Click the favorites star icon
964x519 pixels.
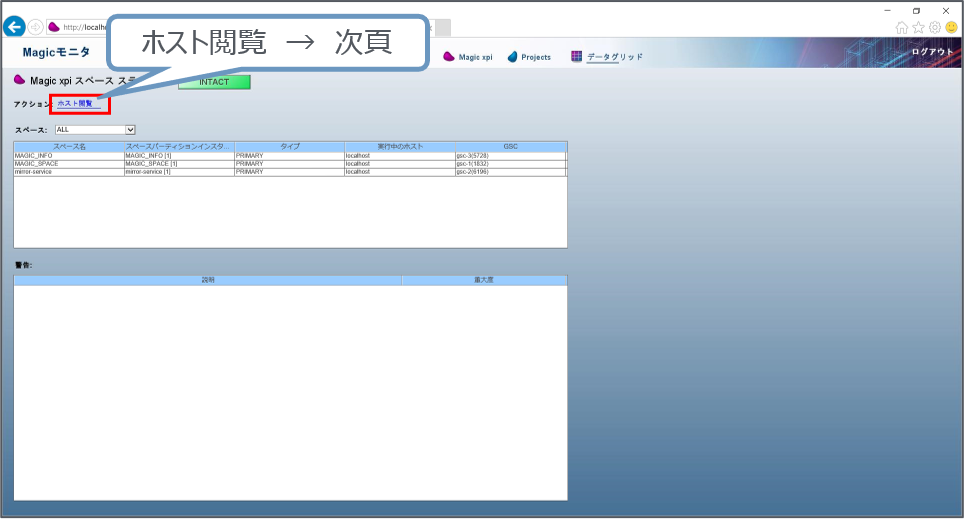pyautogui.click(x=918, y=27)
